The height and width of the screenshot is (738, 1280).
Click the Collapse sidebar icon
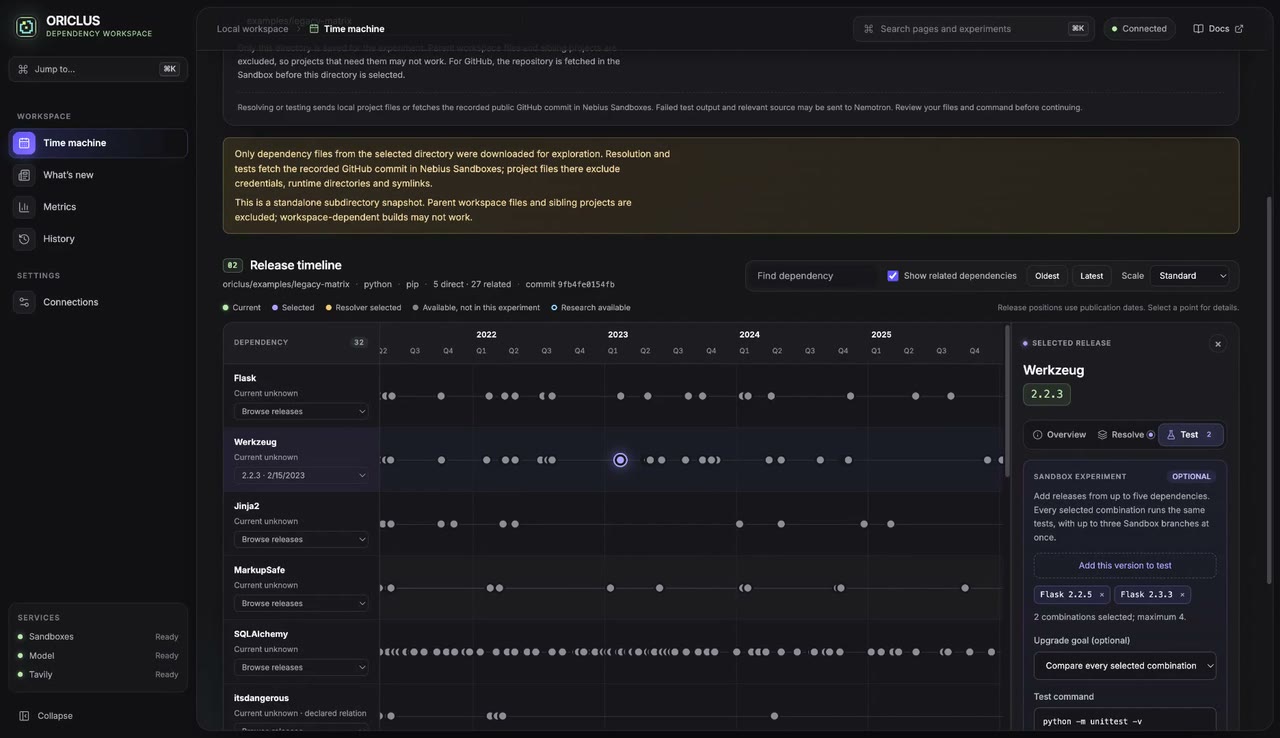pos(24,716)
